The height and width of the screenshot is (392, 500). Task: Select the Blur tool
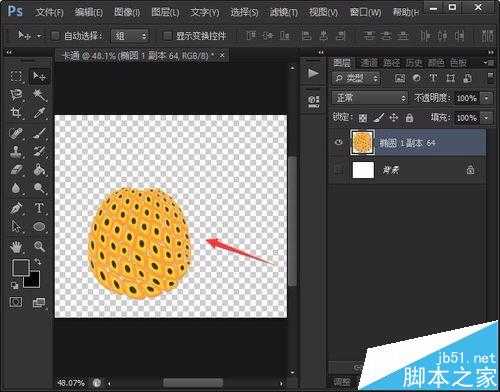pyautogui.click(x=16, y=188)
